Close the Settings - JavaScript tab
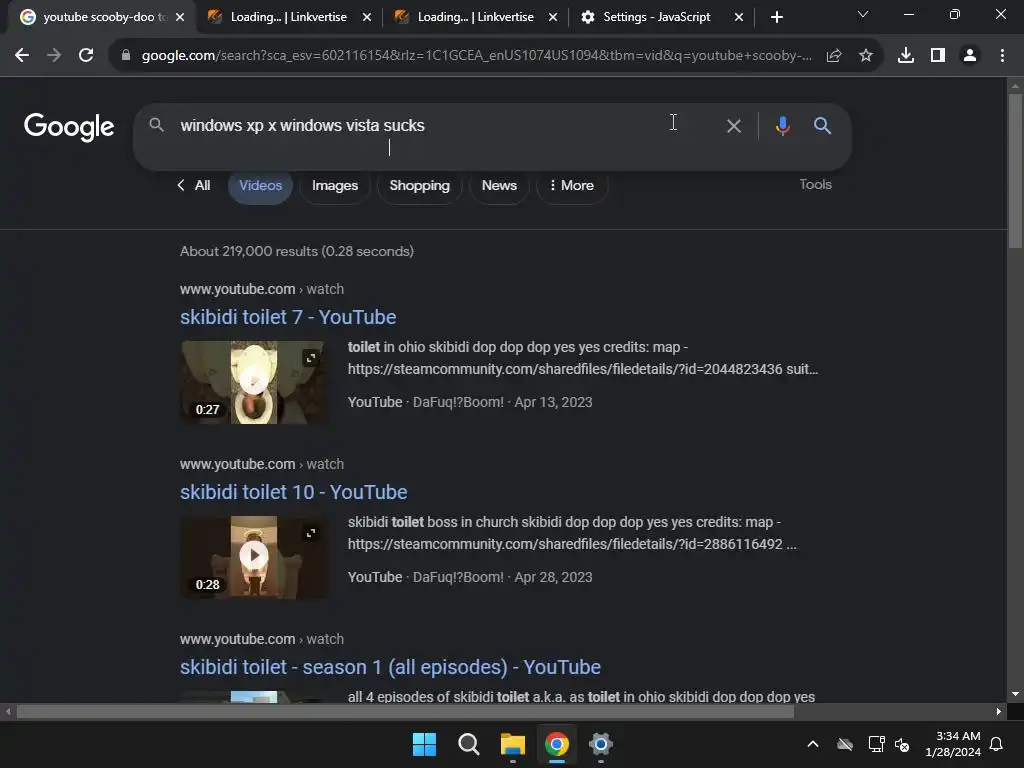Image resolution: width=1024 pixels, height=768 pixels. click(739, 17)
